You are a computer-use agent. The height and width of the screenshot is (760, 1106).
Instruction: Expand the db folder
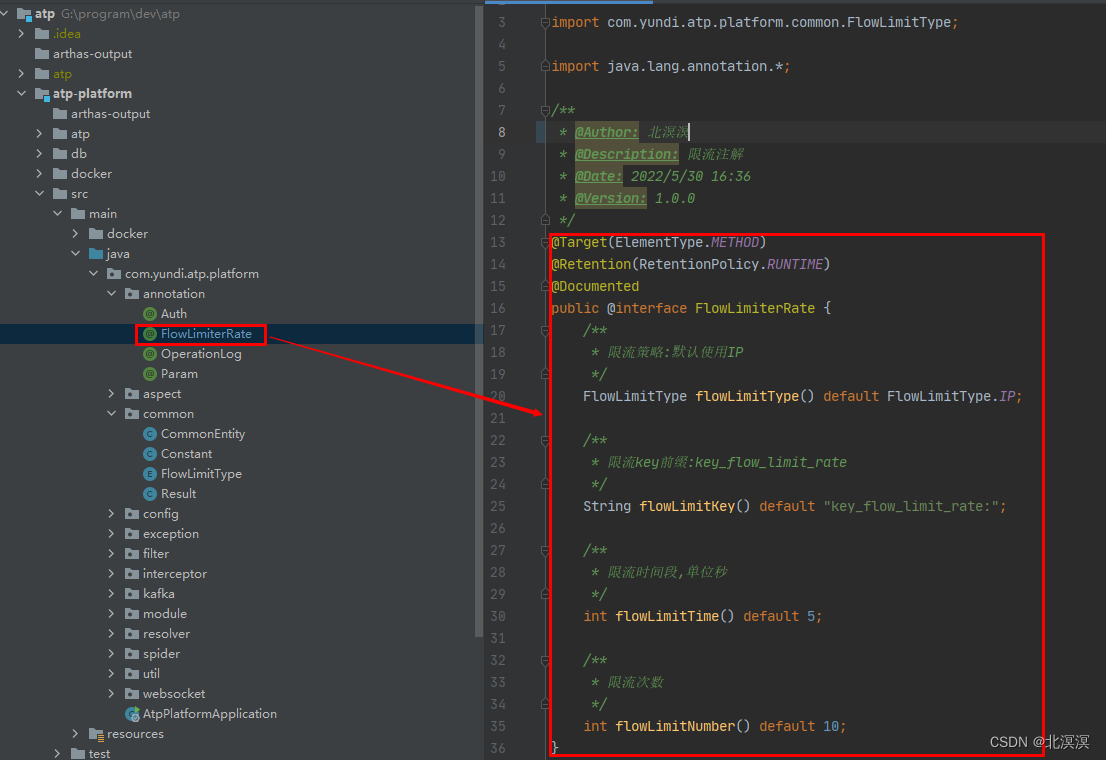(x=40, y=153)
